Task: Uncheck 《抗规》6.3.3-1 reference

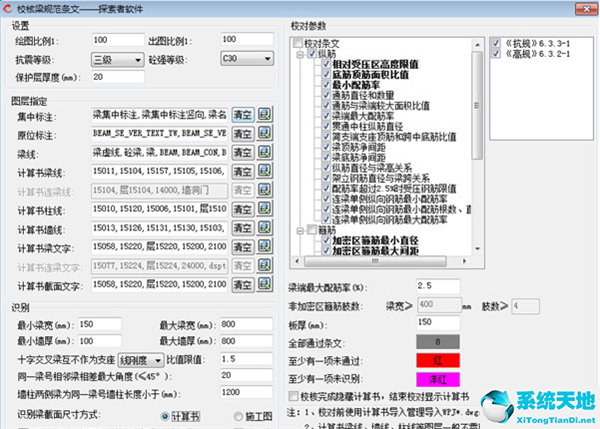Action: [x=496, y=43]
